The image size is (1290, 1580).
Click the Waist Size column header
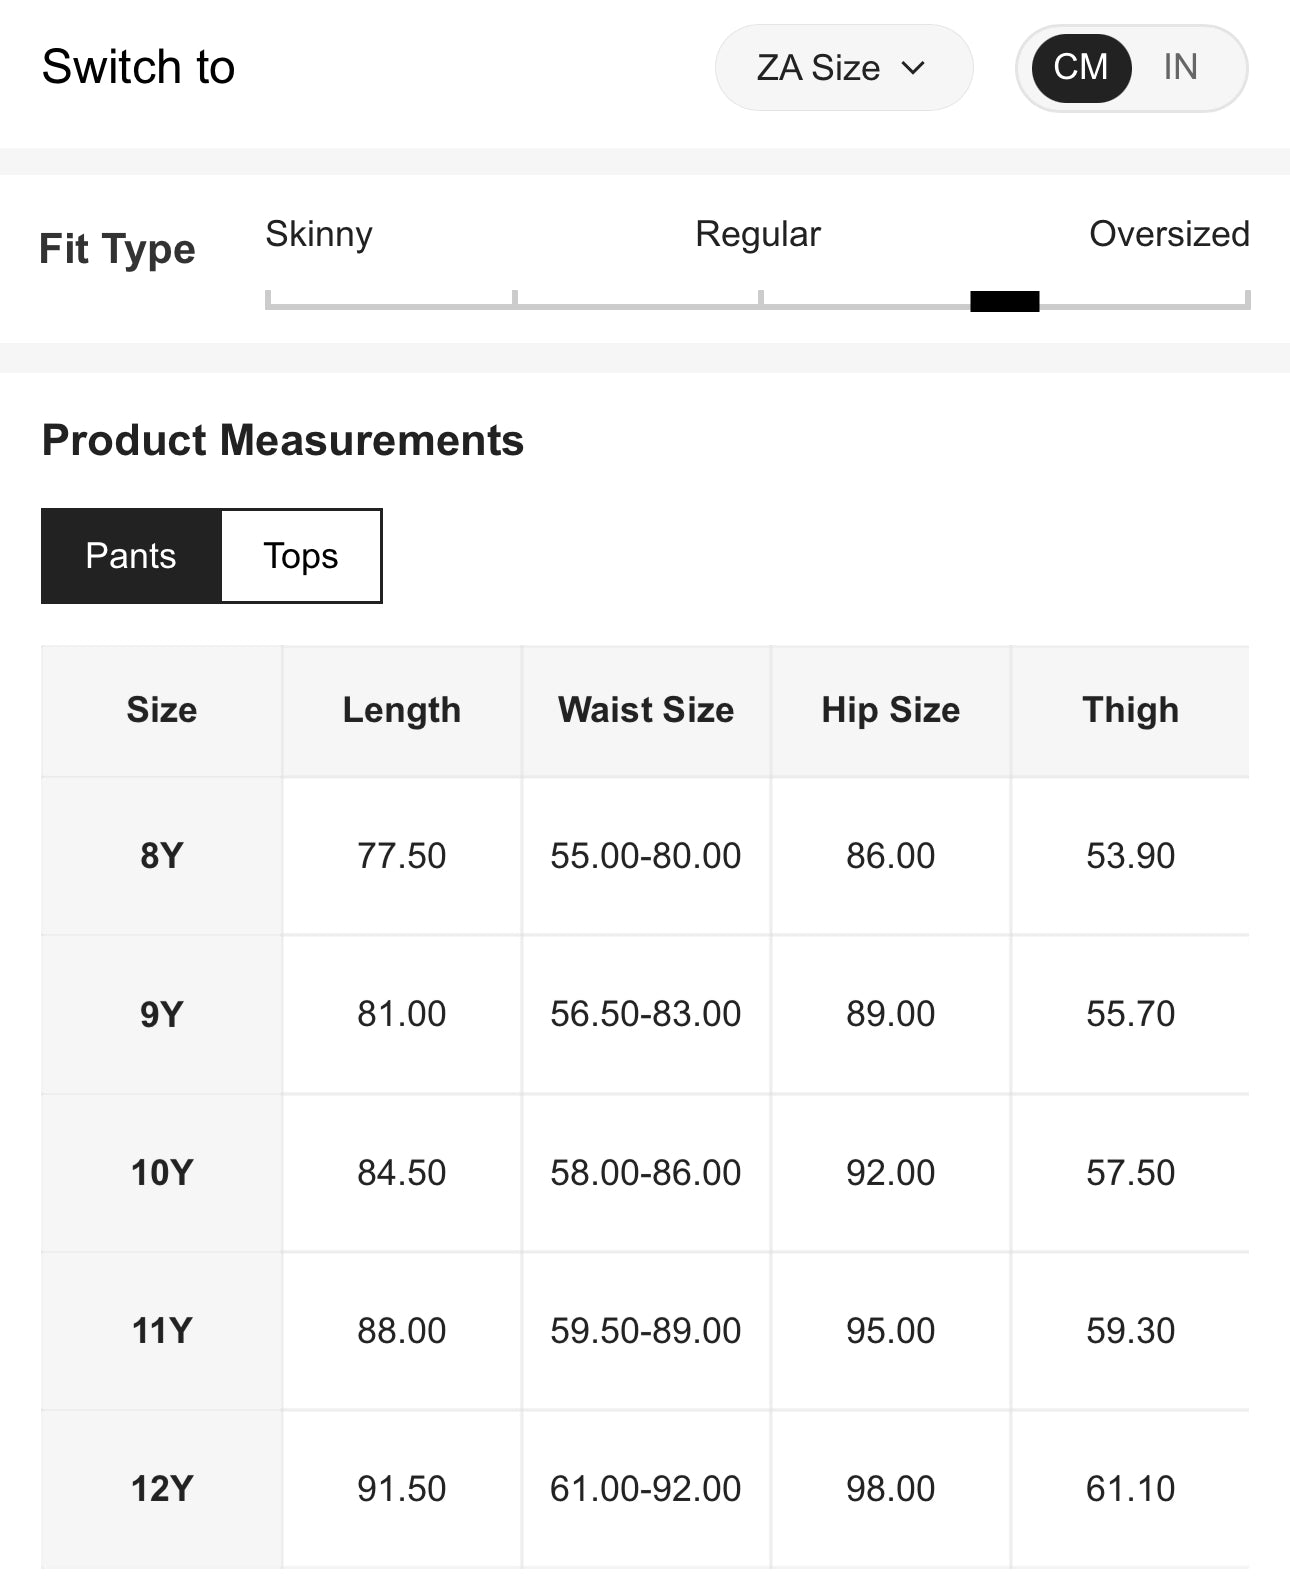pyautogui.click(x=646, y=710)
